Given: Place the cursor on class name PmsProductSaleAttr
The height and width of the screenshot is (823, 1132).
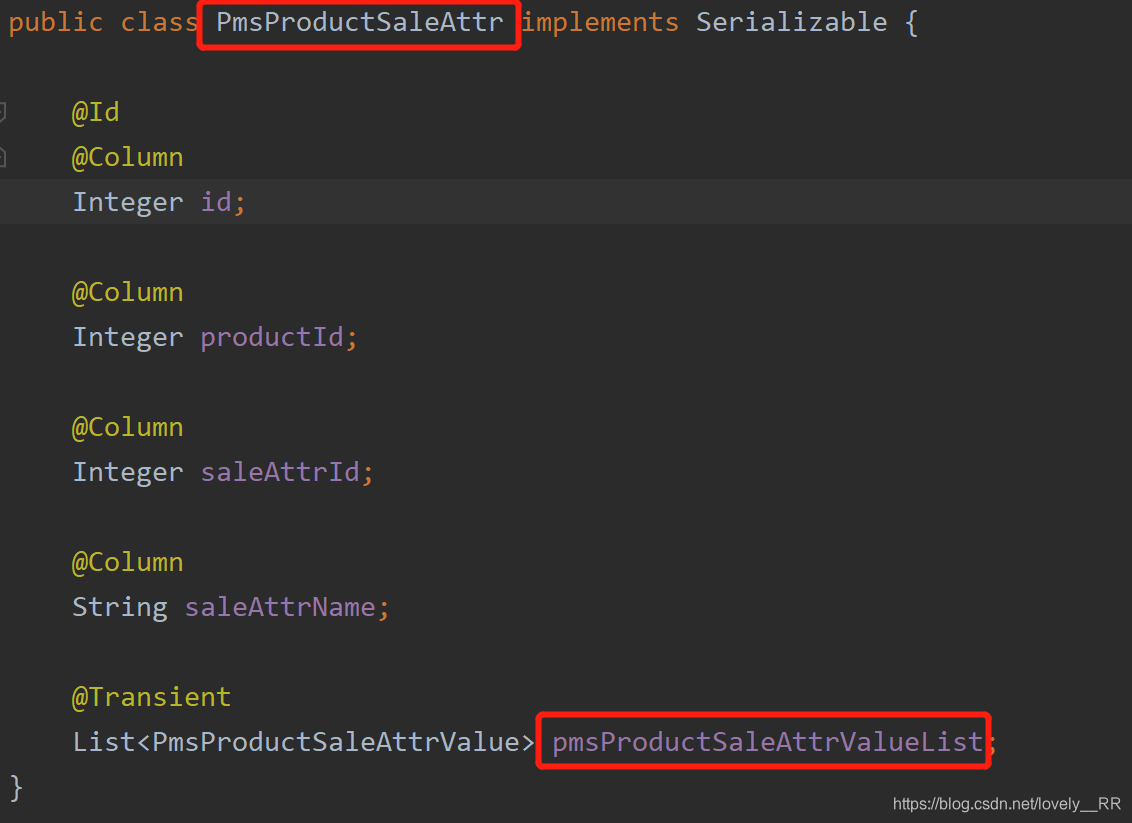Looking at the screenshot, I should [360, 22].
